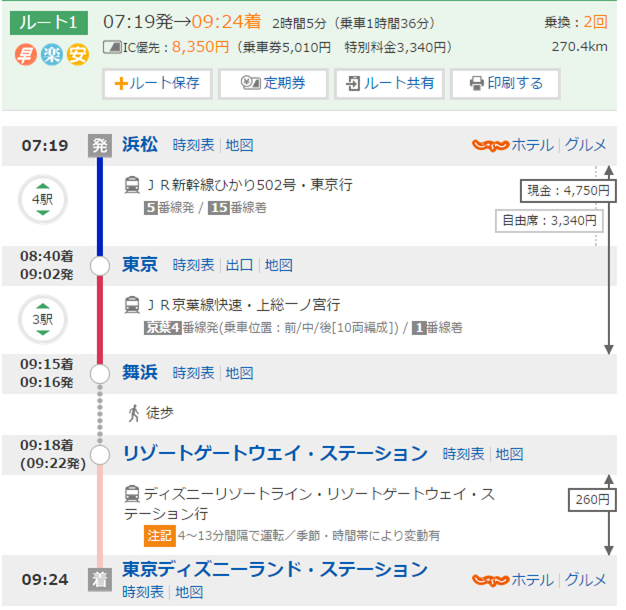
Task: Click the 安 (cheap) route badge icon
Action: pyautogui.click(x=77, y=54)
